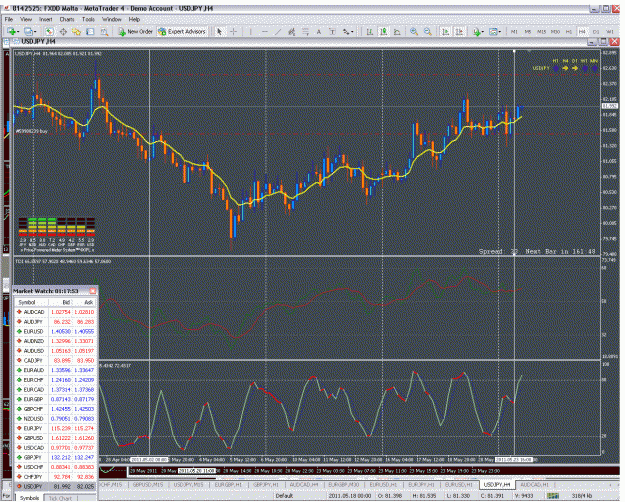This screenshot has width=625, height=502.
Task: Open the Help menu
Action: (134, 19)
